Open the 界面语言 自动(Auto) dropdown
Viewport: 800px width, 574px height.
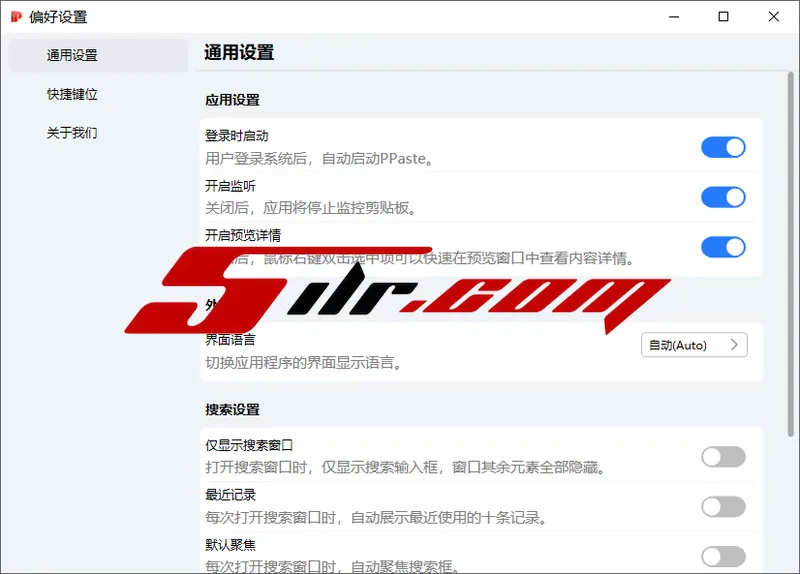tap(694, 345)
